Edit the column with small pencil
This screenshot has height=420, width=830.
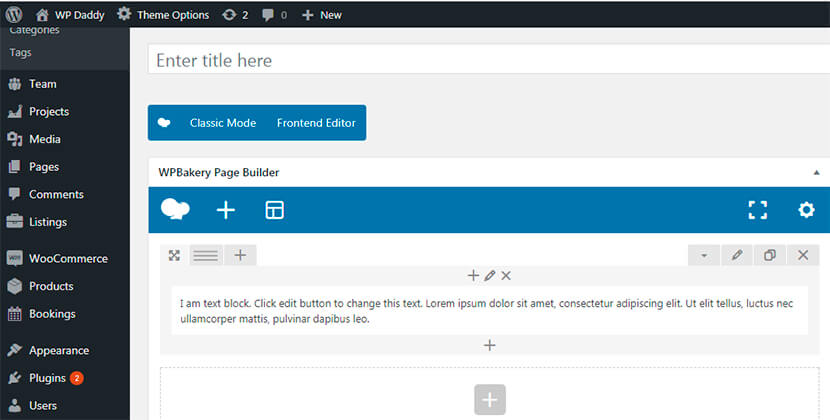pyautogui.click(x=490, y=275)
